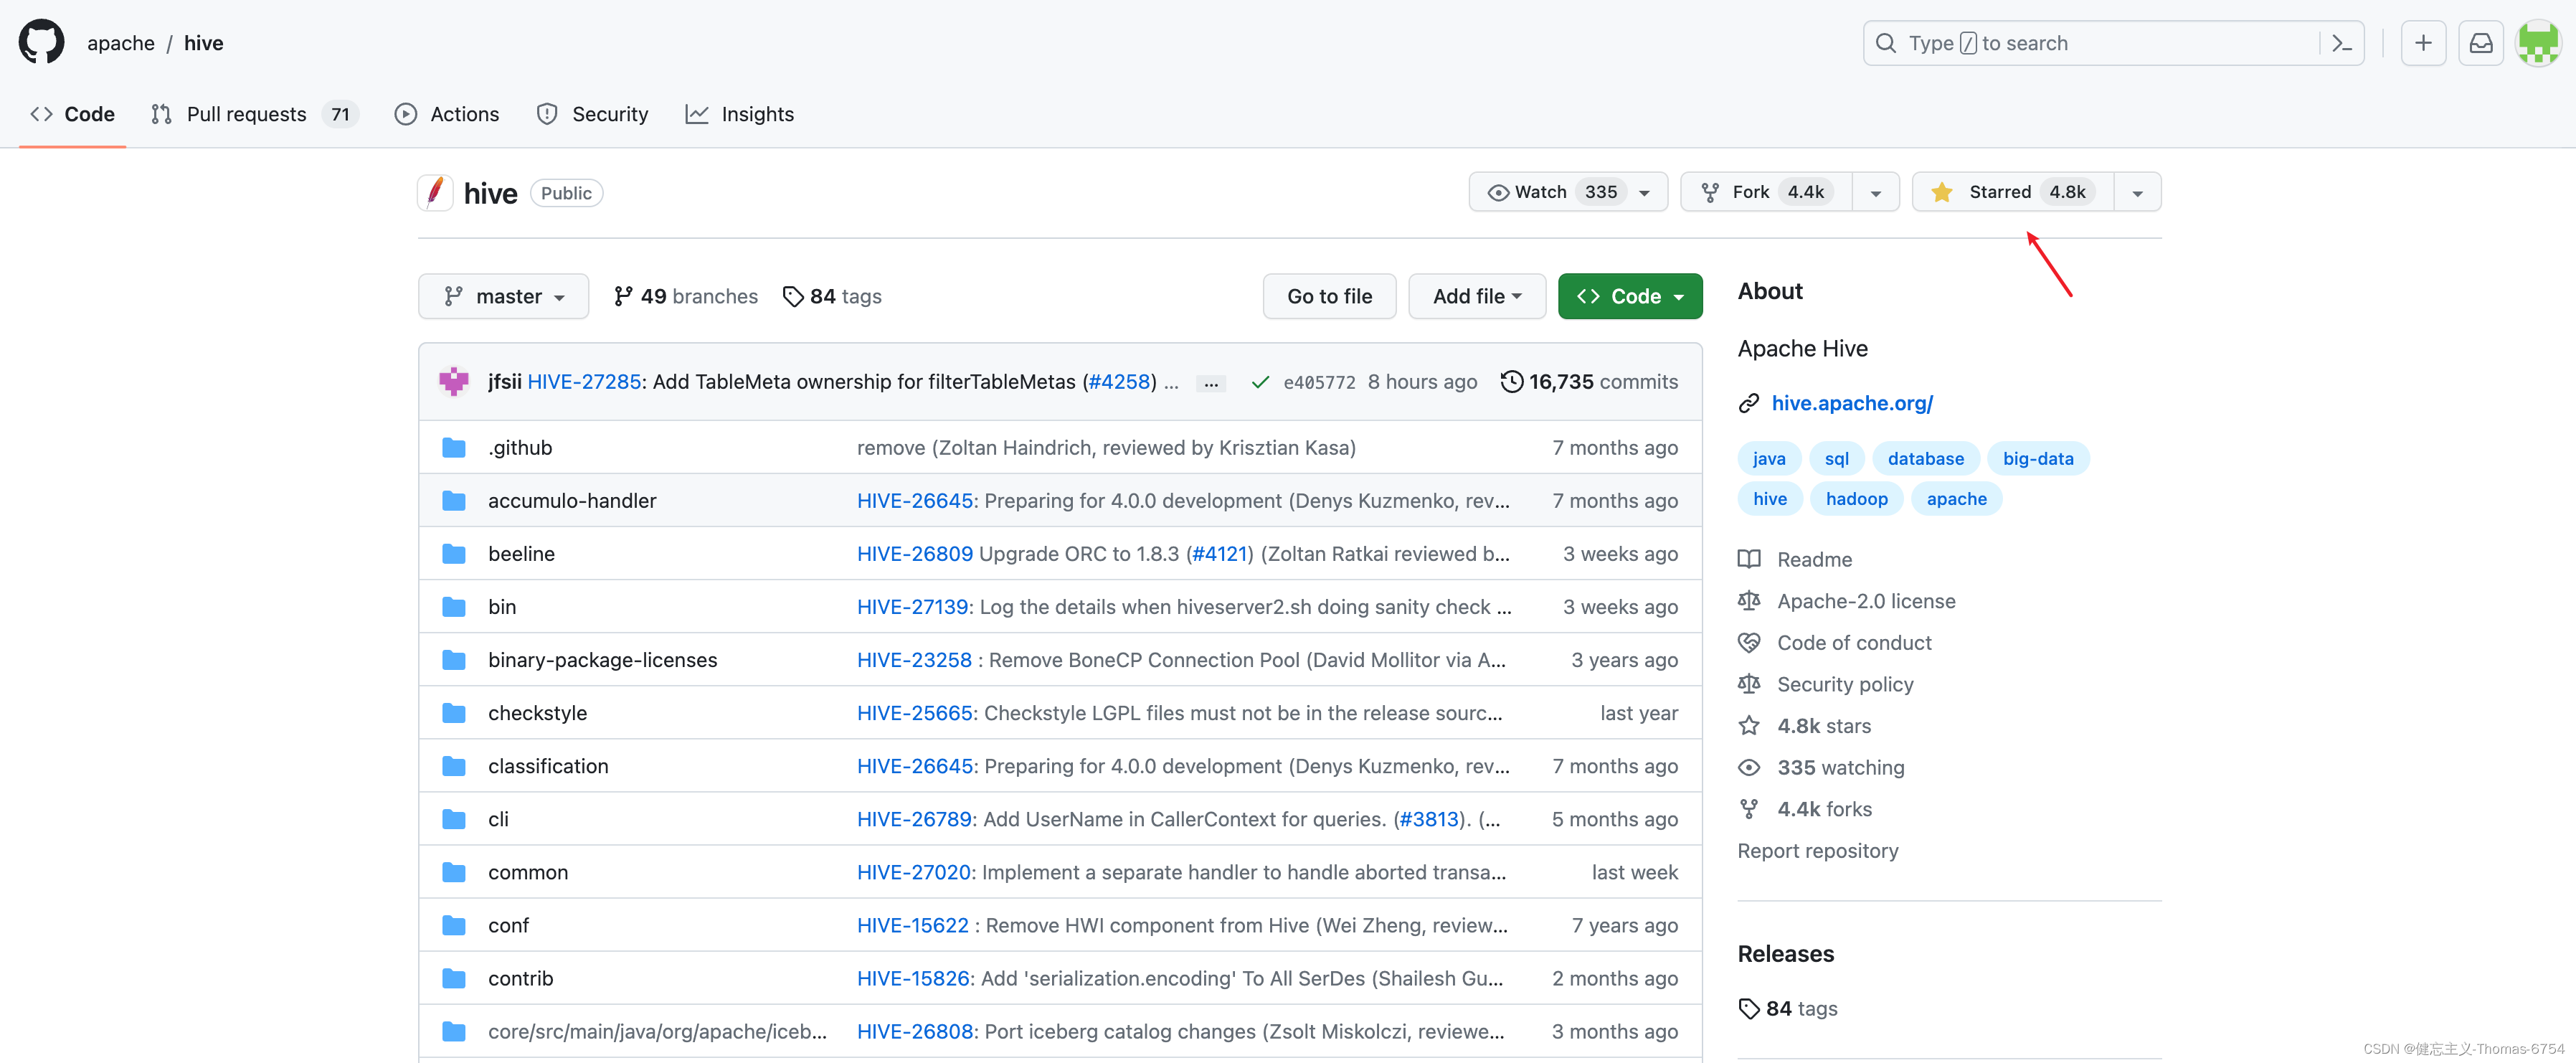Viewport: 2576px width, 1063px height.
Task: Click the Go to file button
Action: tap(1329, 296)
